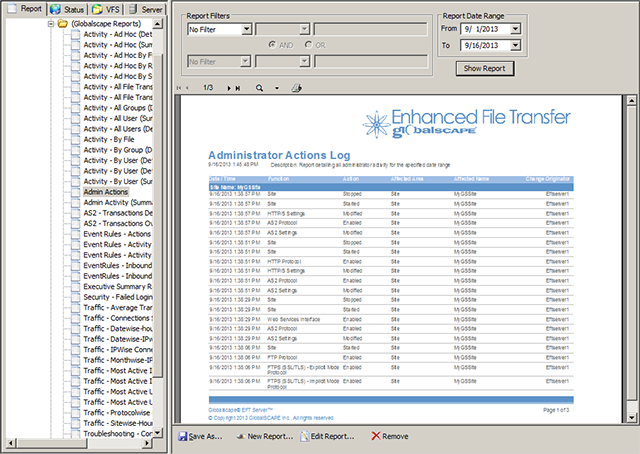Screen dimensions: 640x454
Task: Click document icon beside Traffic - Protocolwise
Action: coord(76,413)
